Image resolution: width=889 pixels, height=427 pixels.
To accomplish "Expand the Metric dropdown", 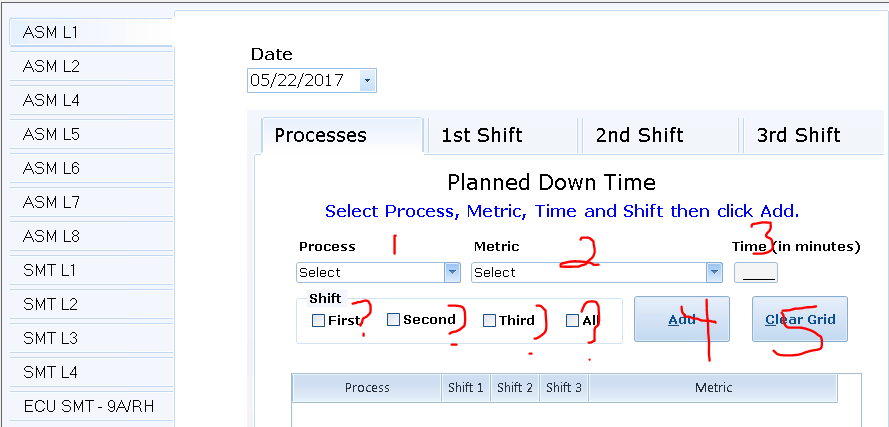I will (x=713, y=272).
